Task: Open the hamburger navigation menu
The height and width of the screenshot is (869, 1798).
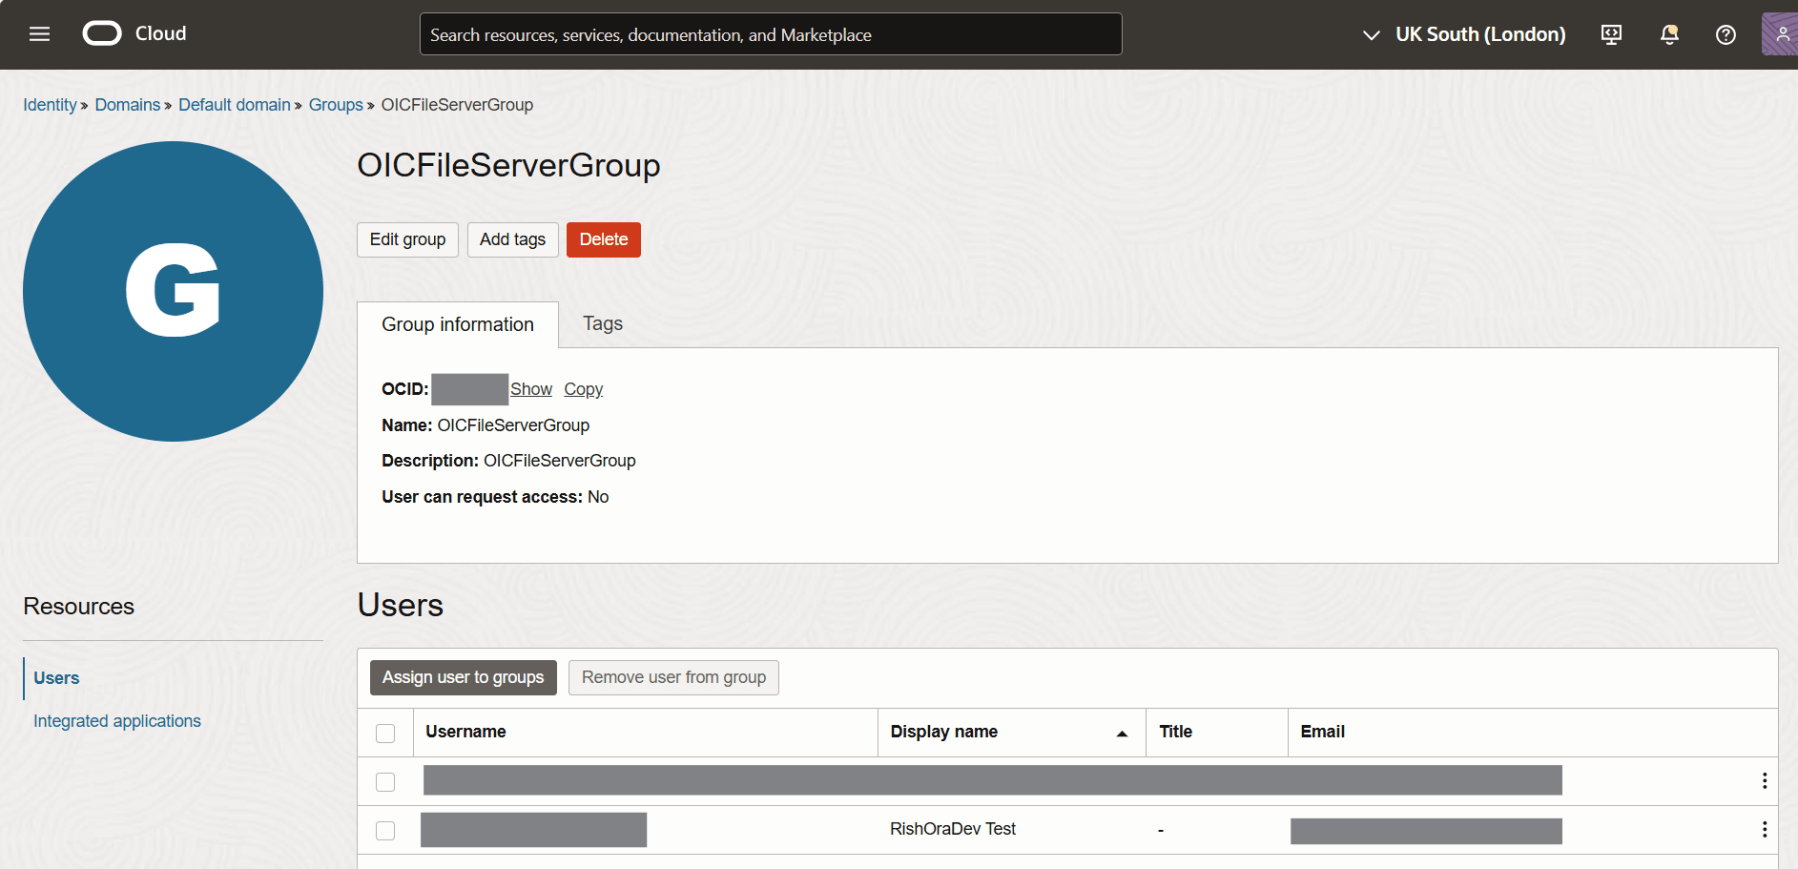Action: 40,34
